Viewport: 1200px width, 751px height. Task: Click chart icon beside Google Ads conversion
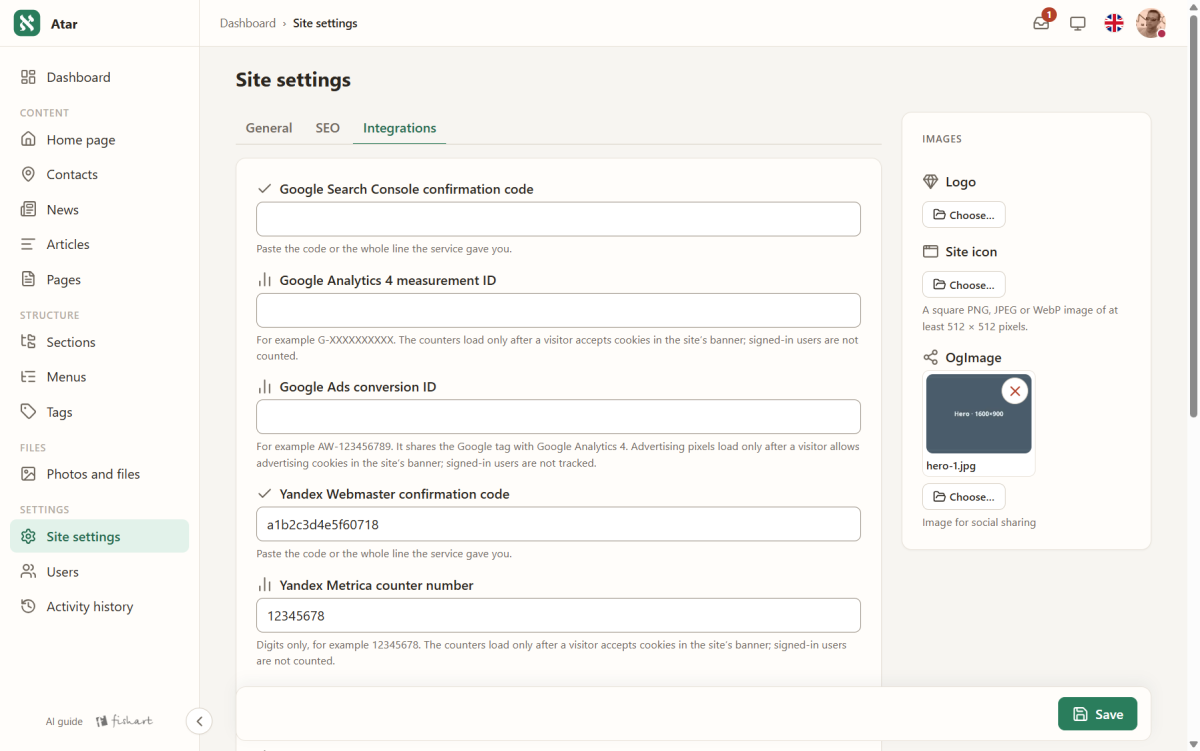coord(265,387)
